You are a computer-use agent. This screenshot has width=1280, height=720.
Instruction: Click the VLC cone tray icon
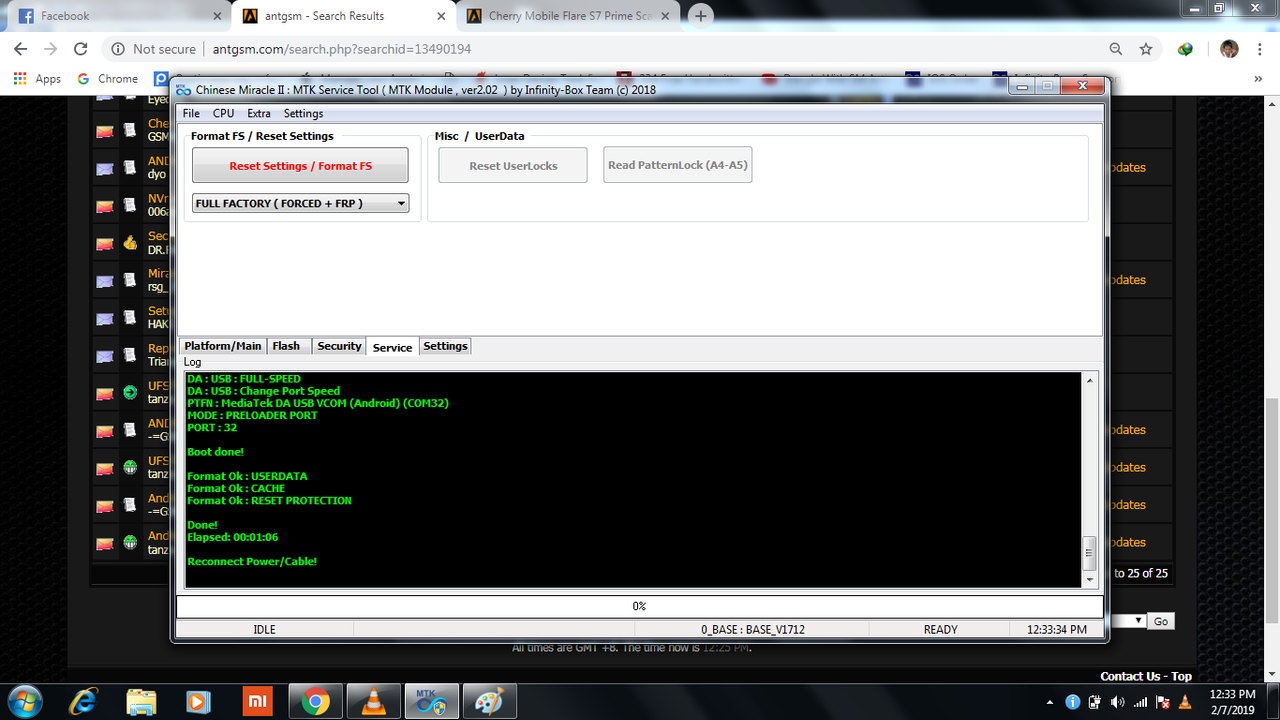(x=1186, y=702)
